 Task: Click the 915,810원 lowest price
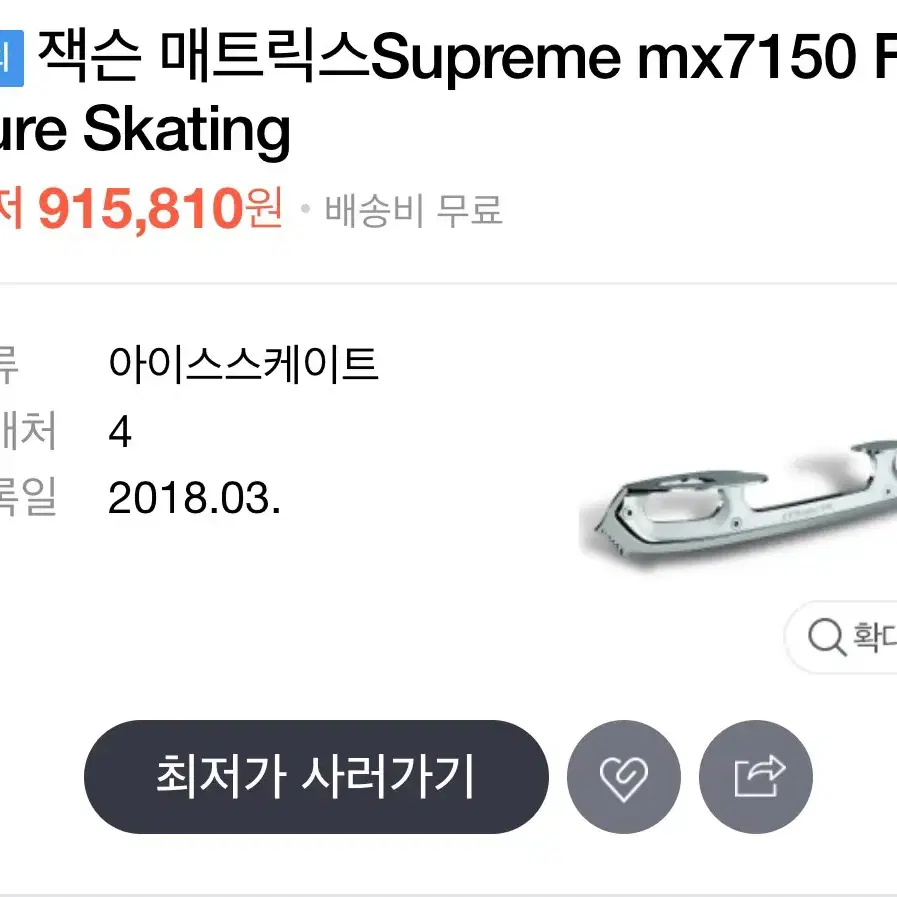tap(160, 209)
